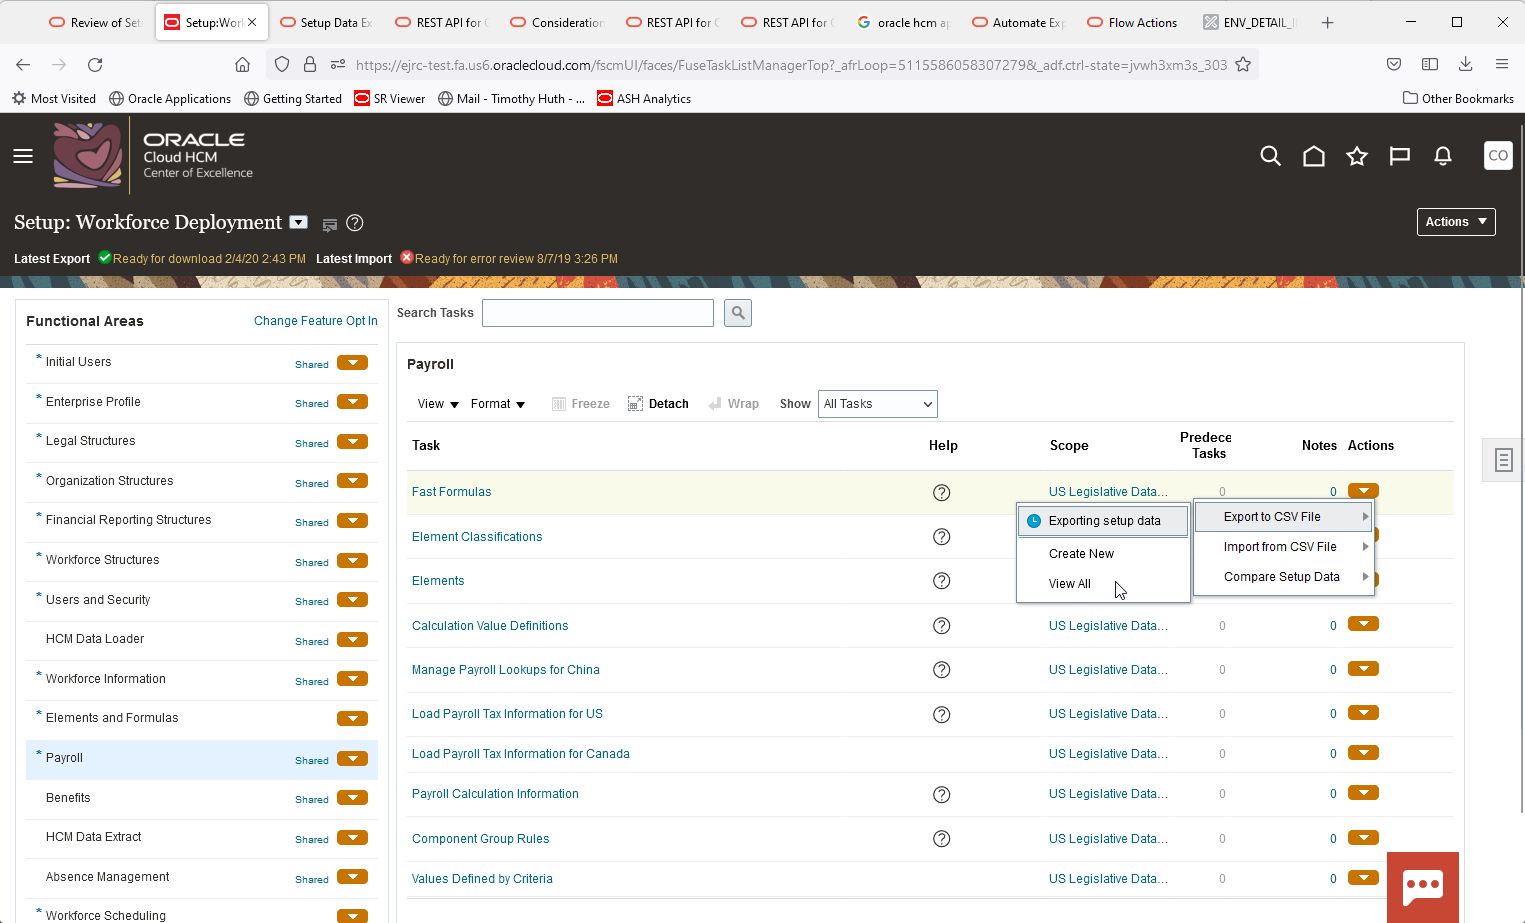Click help icon for Element Classifications

(x=941, y=537)
